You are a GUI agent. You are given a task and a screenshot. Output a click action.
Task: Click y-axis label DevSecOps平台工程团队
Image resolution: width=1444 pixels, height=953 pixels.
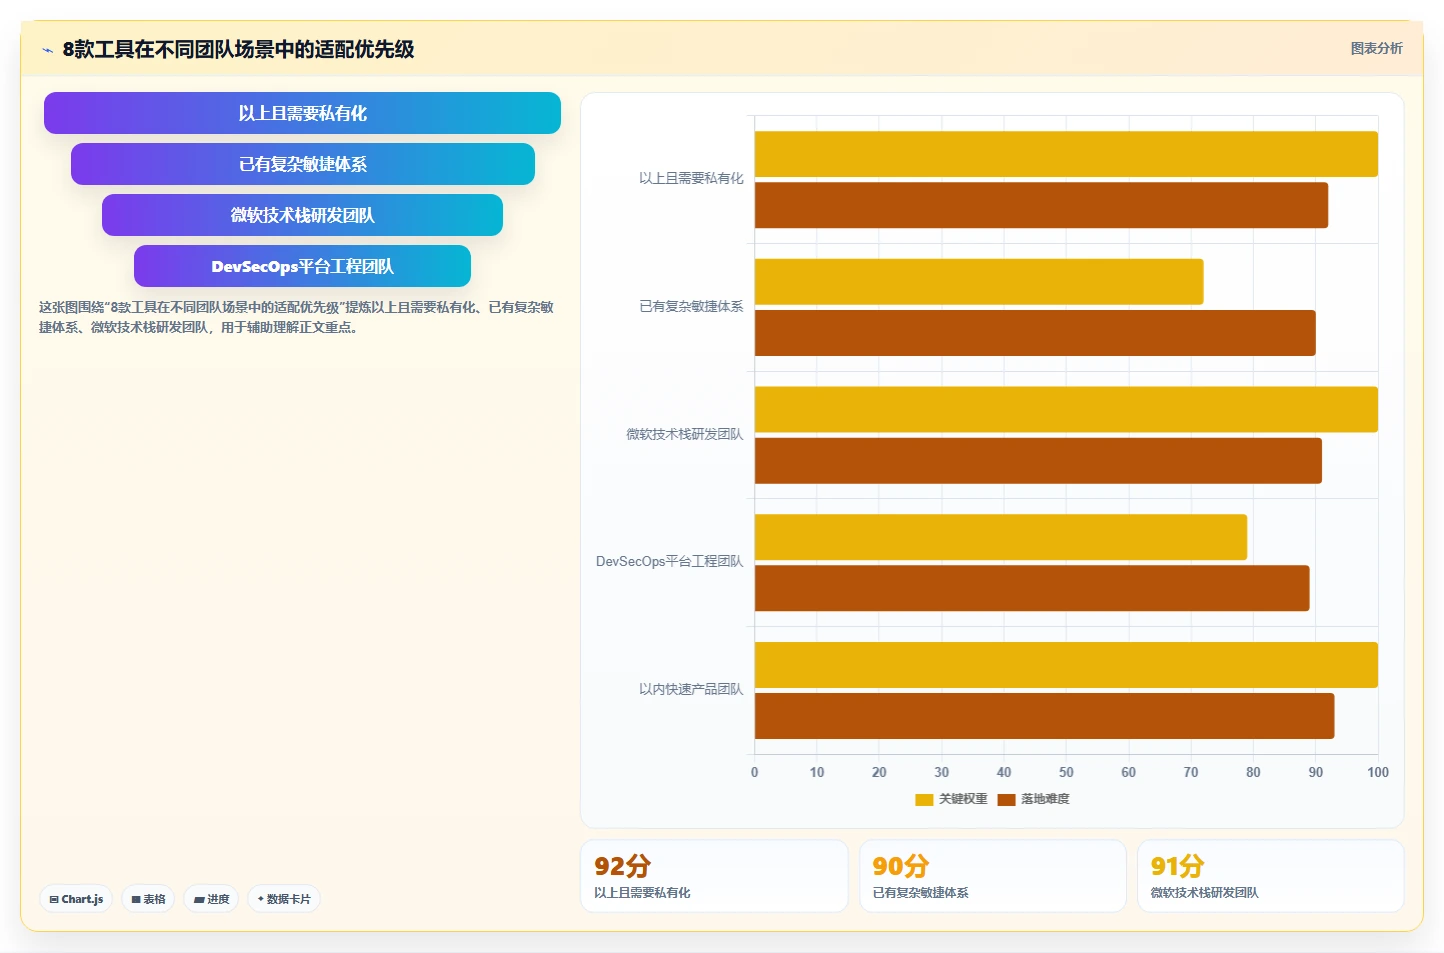(x=669, y=561)
